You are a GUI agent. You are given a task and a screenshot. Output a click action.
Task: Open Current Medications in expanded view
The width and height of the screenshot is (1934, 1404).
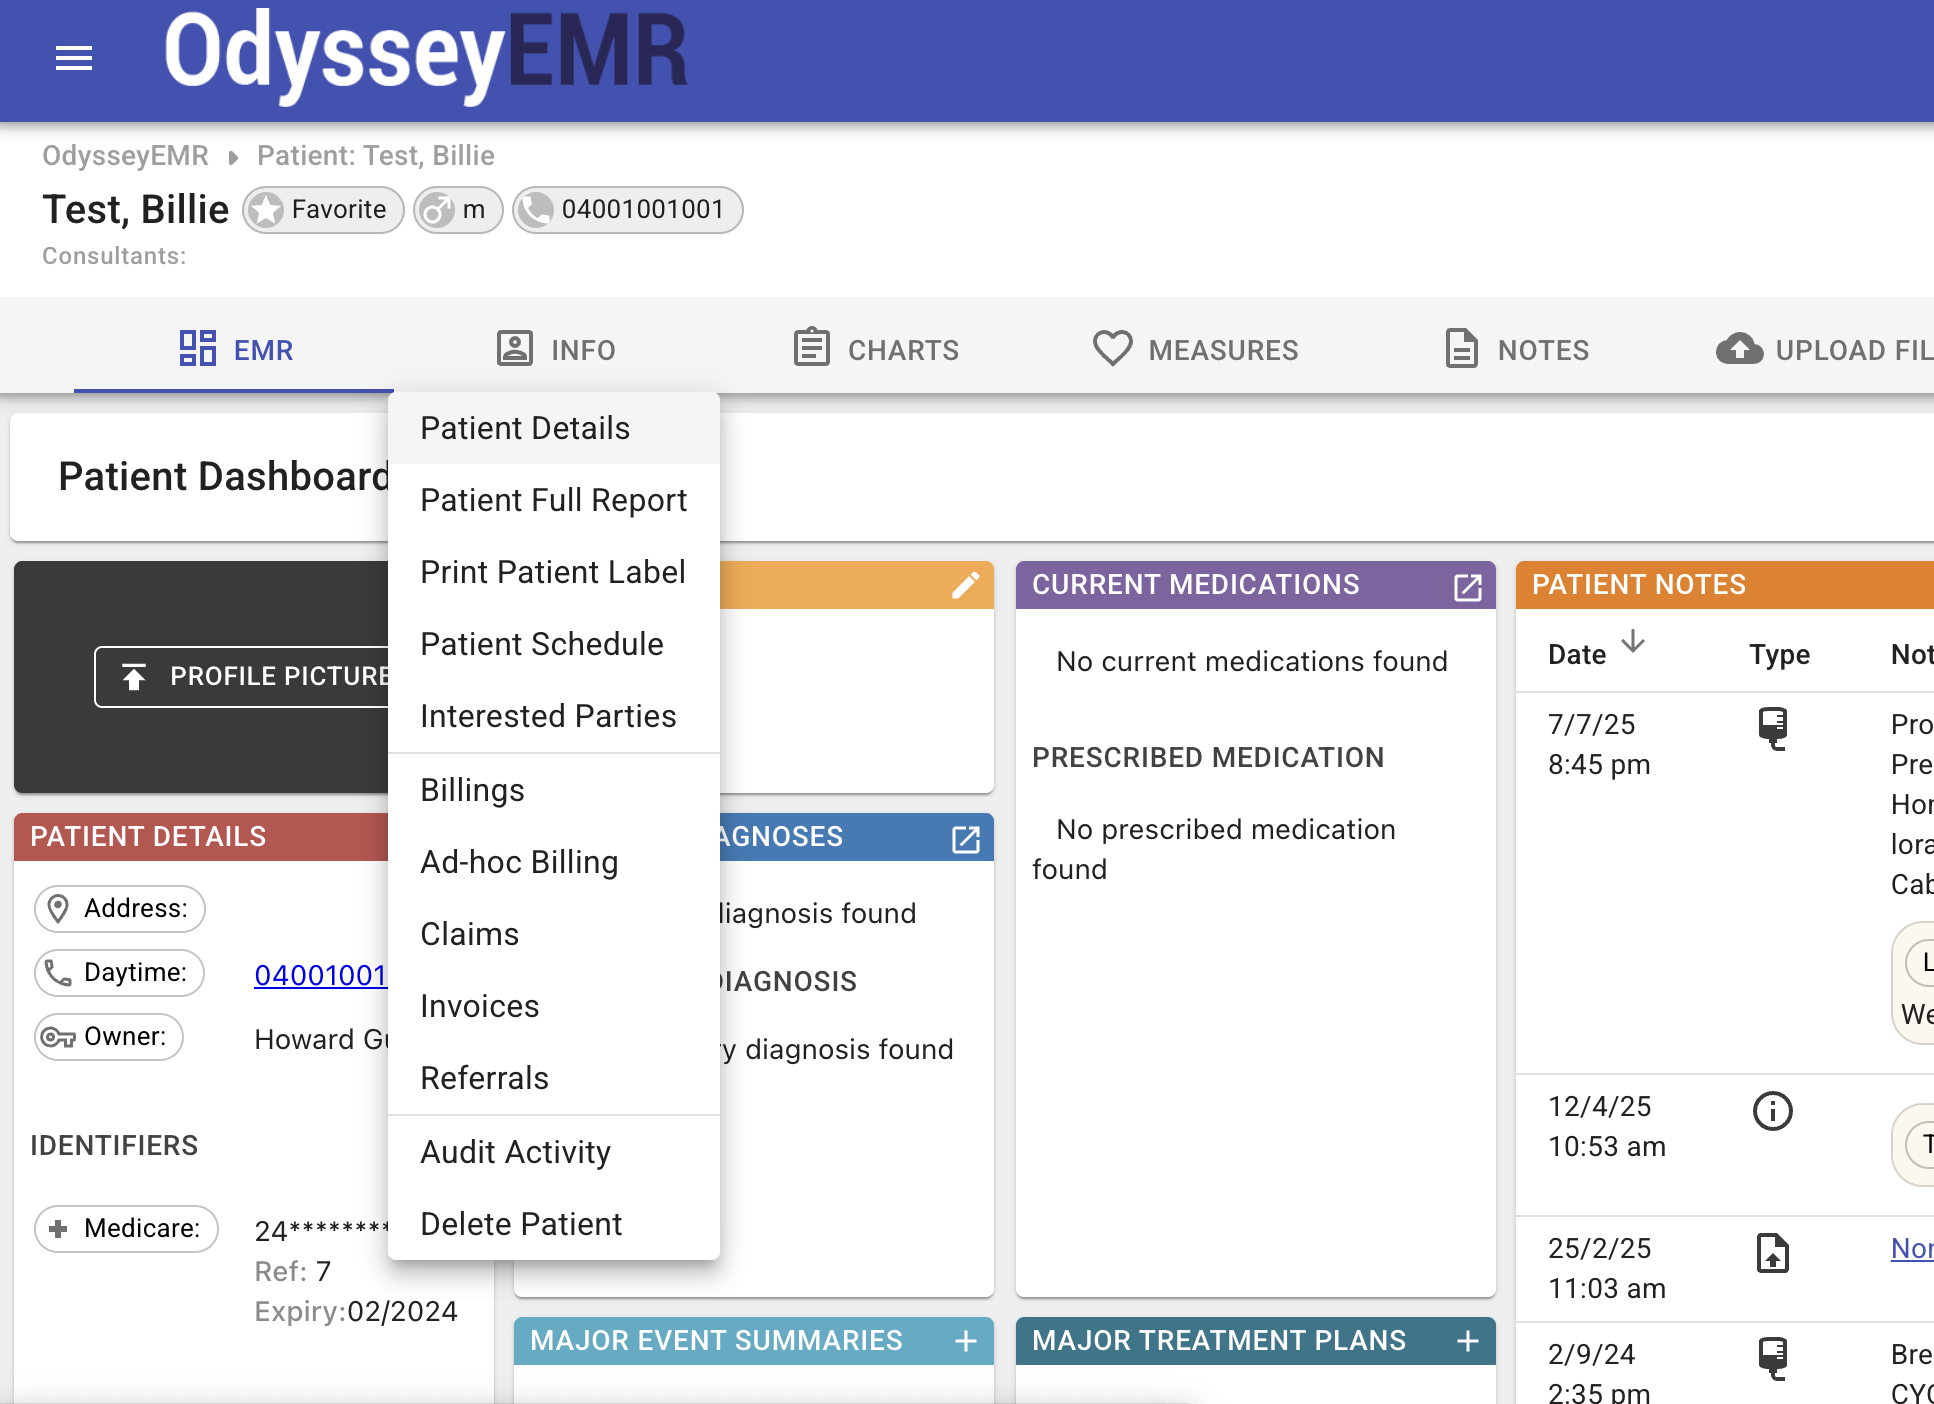[1466, 589]
